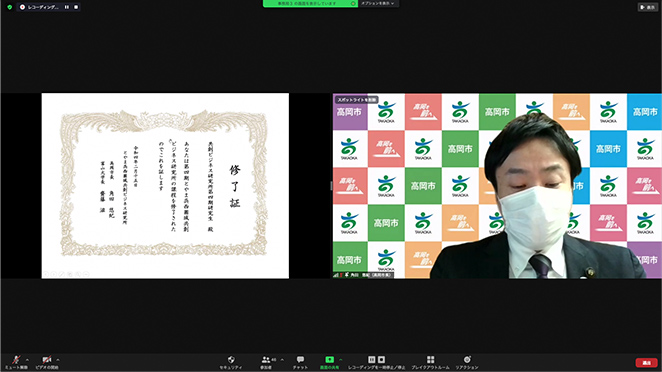Click the View button at top right
Image resolution: width=662 pixels, height=372 pixels.
click(x=647, y=7)
